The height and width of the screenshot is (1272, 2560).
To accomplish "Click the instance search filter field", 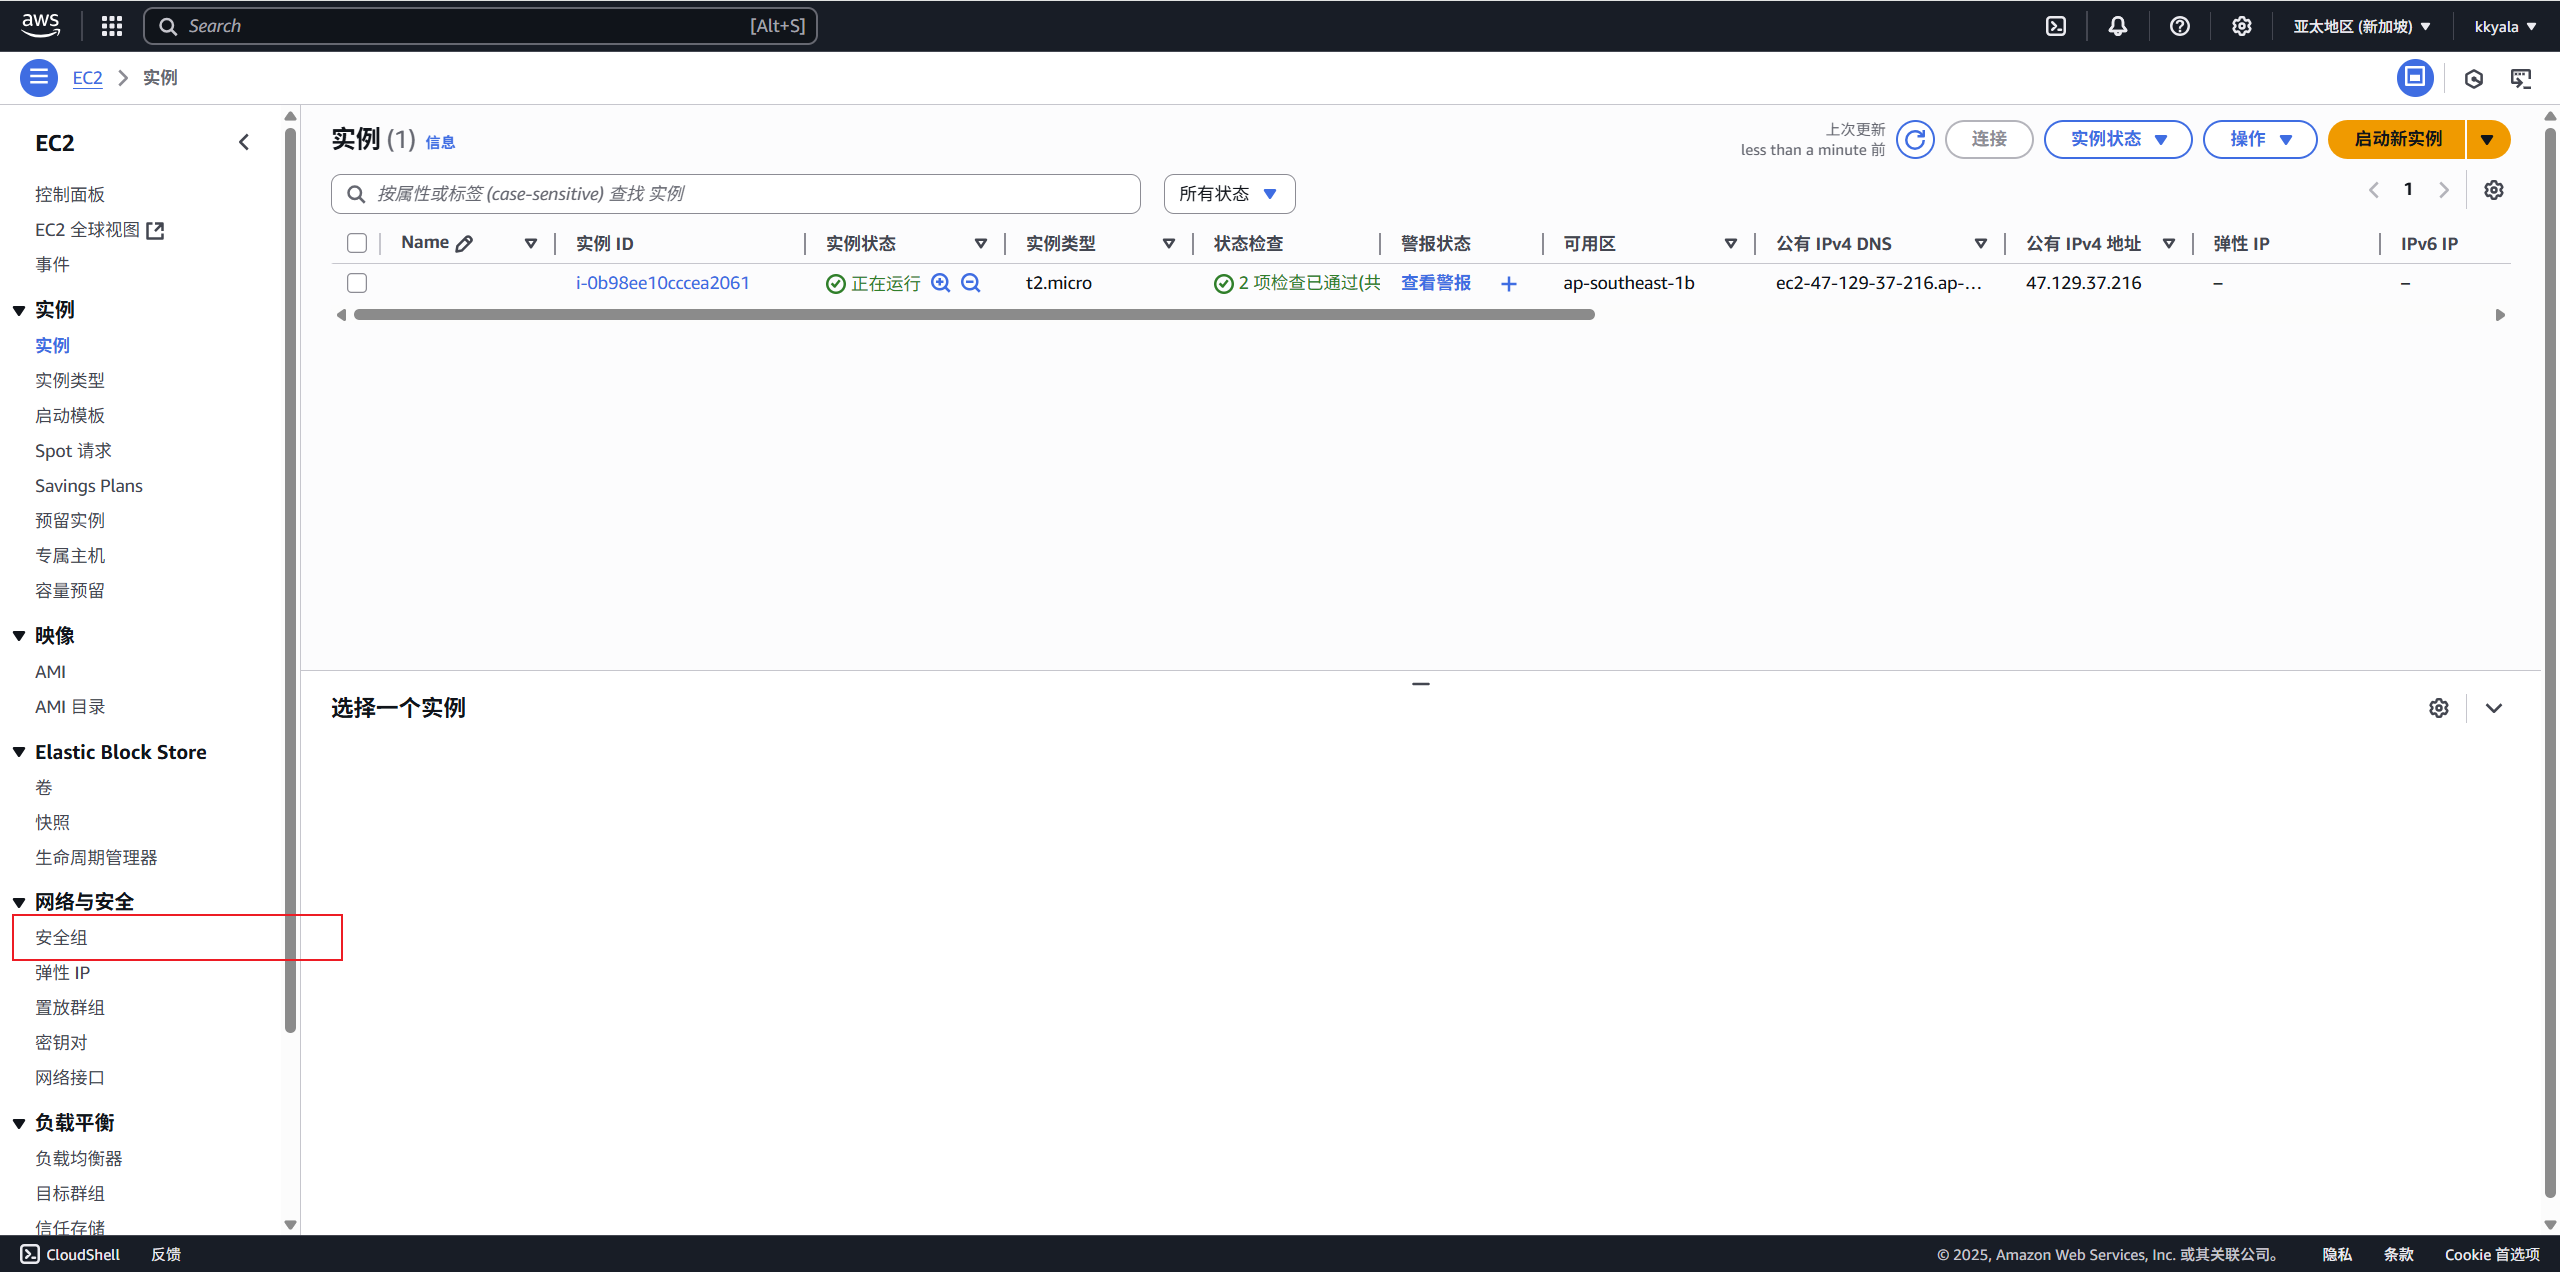I will 736,194.
